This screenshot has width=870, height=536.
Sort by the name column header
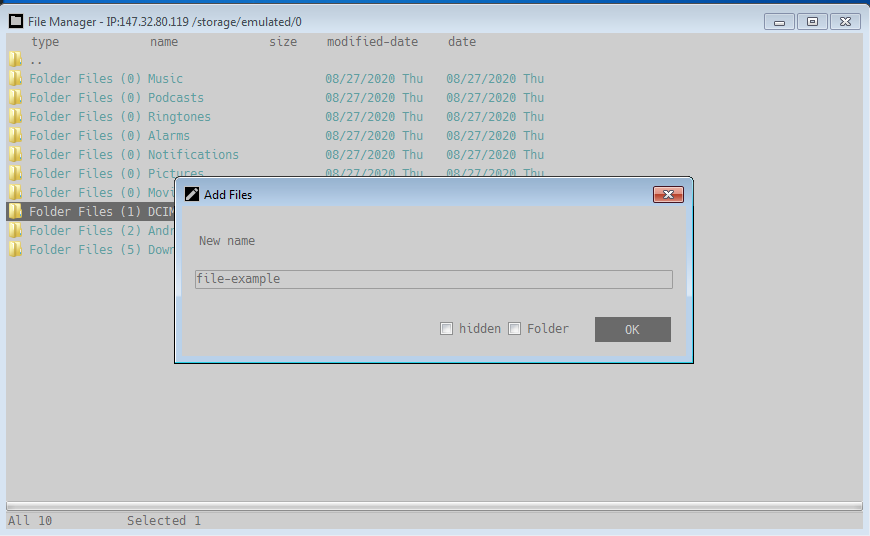click(164, 42)
